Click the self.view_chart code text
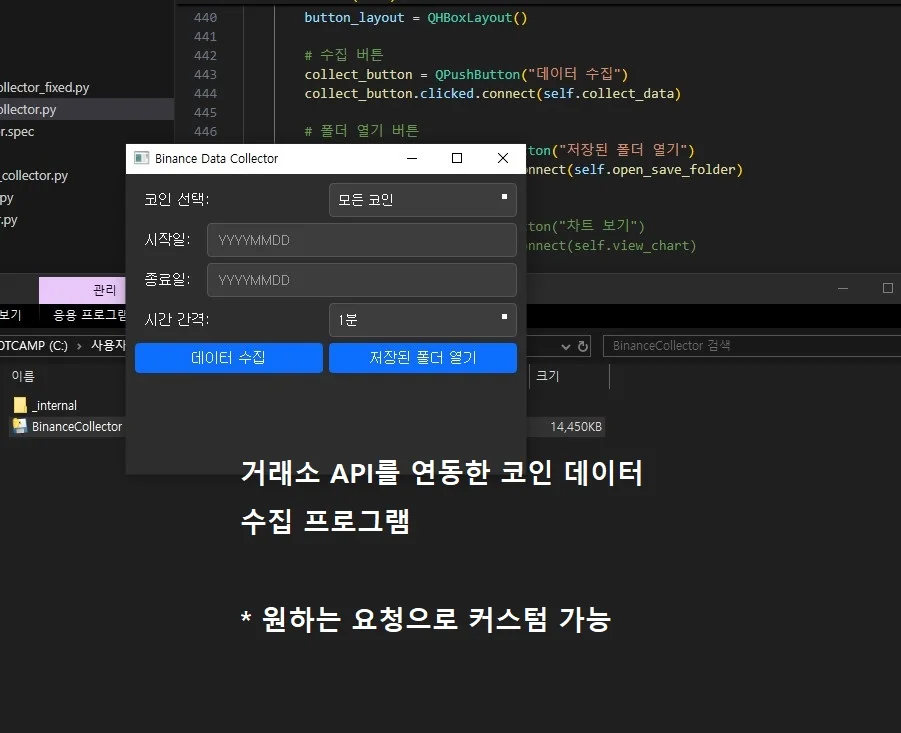The width and height of the screenshot is (901, 733). pos(631,246)
